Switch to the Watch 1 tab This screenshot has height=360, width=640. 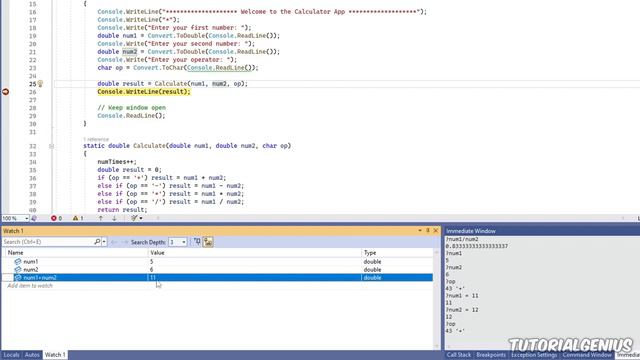(x=55, y=355)
